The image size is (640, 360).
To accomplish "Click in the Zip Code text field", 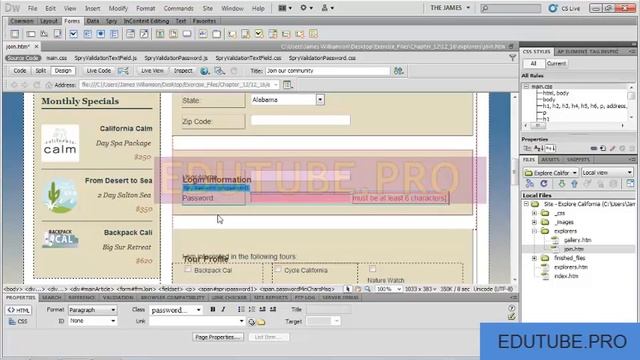I will click(x=300, y=120).
